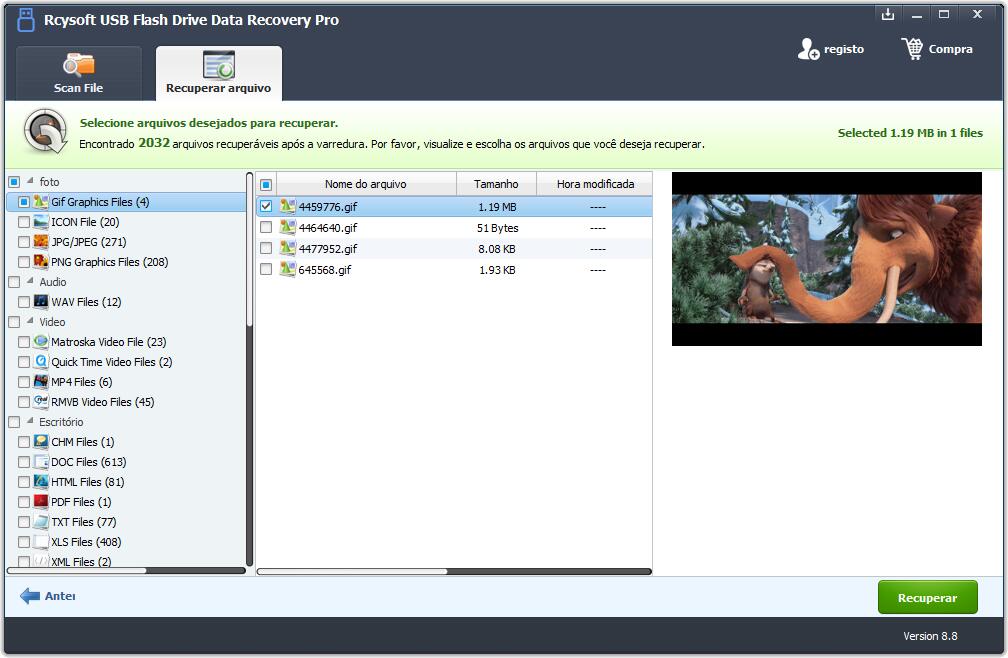Click the Recuperar arquivo tab icon

(219, 65)
